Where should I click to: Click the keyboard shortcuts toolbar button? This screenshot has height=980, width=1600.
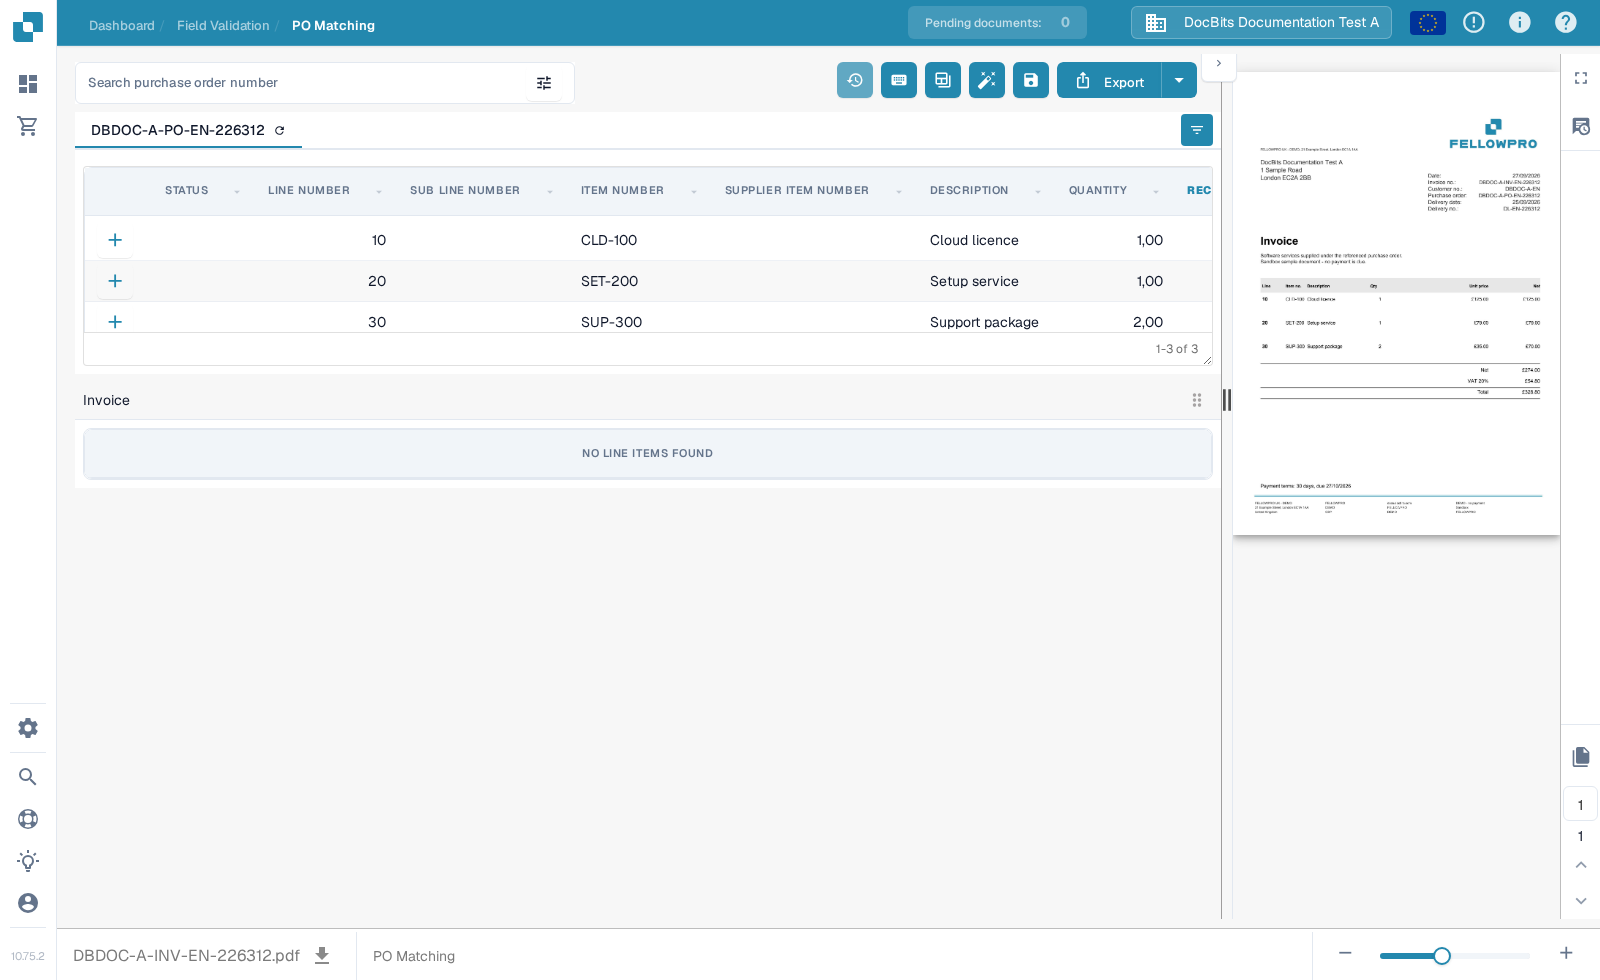[x=899, y=80]
